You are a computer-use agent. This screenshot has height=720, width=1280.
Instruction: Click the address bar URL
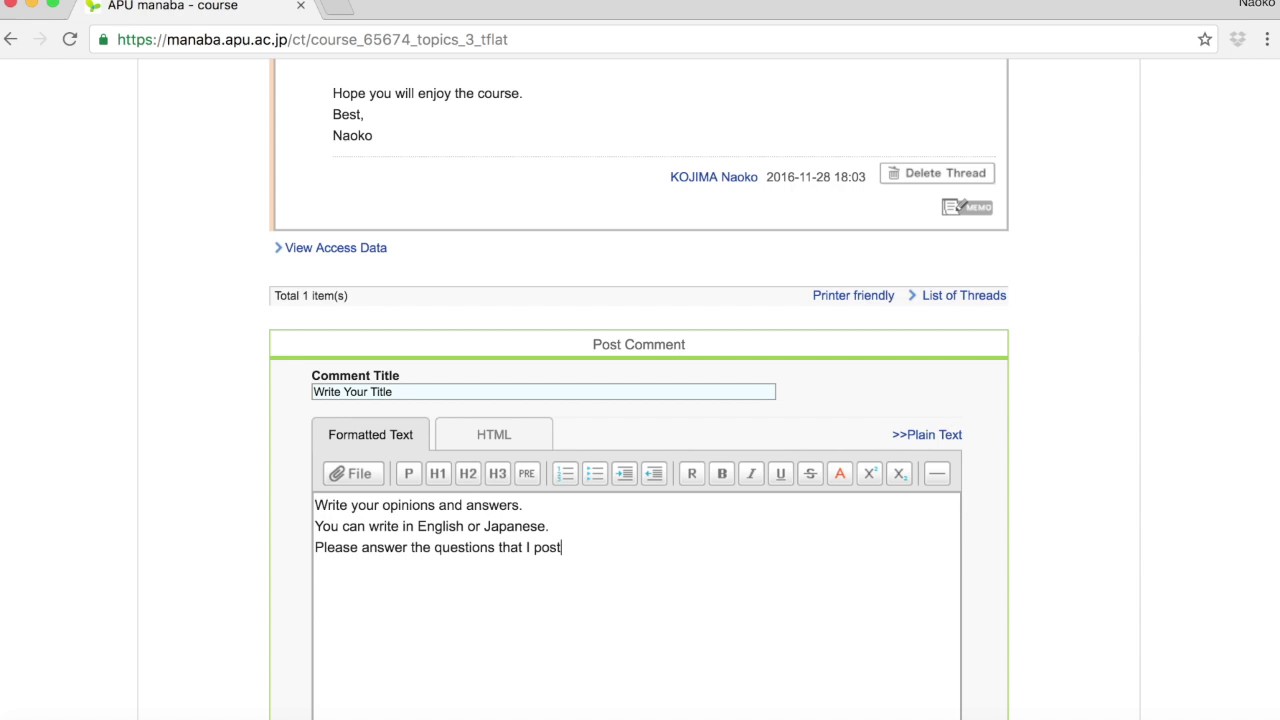pyautogui.click(x=312, y=39)
